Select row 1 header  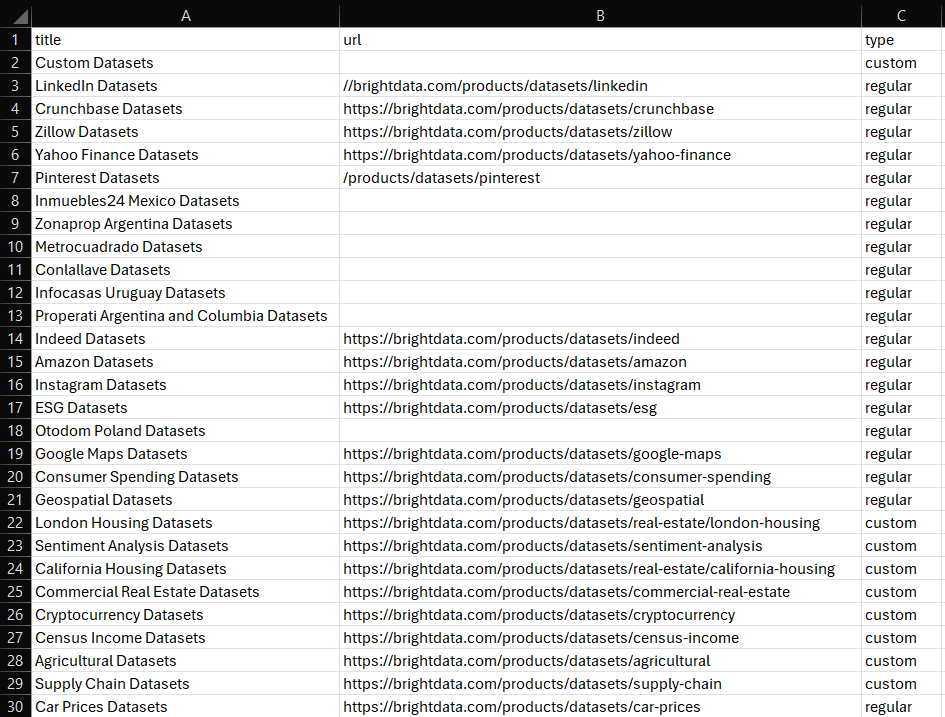[x=15, y=39]
